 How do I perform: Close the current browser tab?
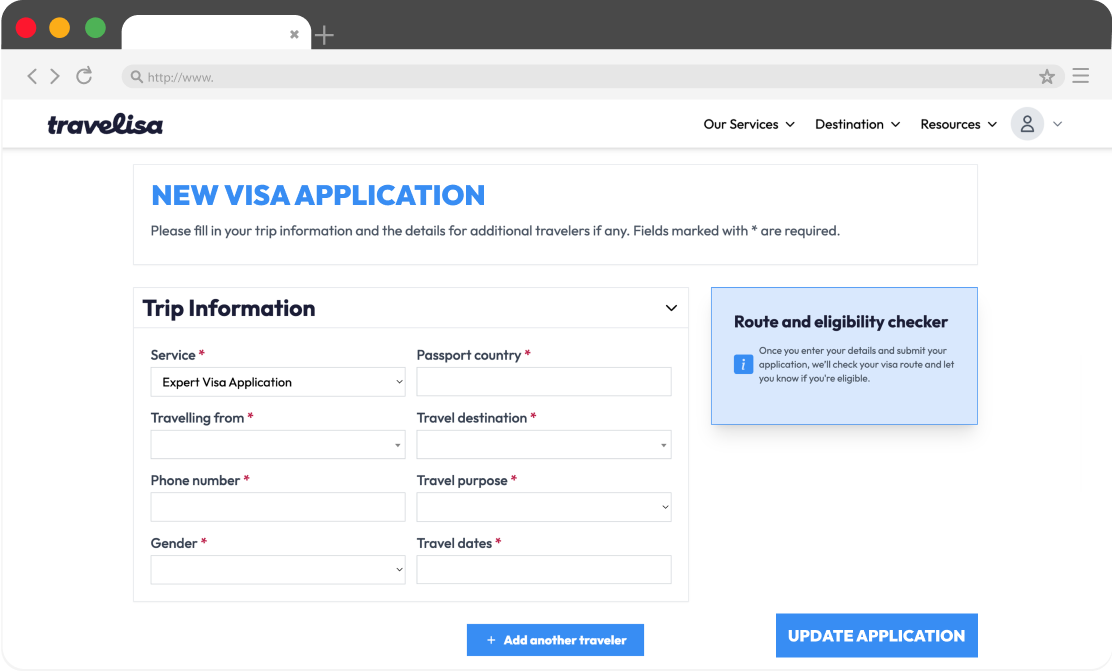pos(294,34)
